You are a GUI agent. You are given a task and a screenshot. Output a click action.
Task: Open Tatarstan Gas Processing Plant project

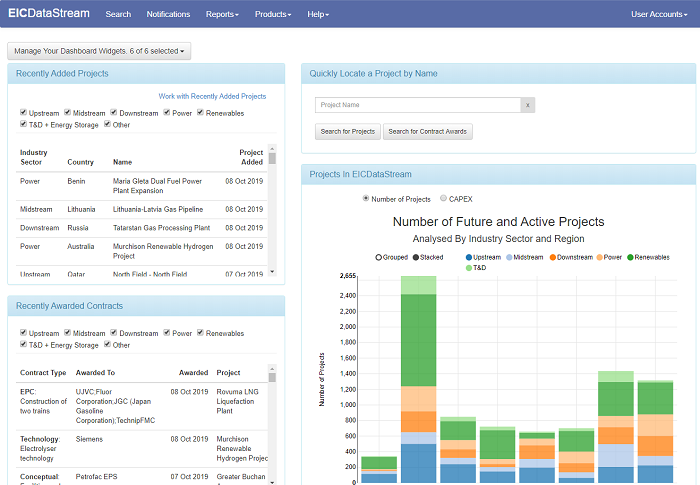[x=161, y=228]
